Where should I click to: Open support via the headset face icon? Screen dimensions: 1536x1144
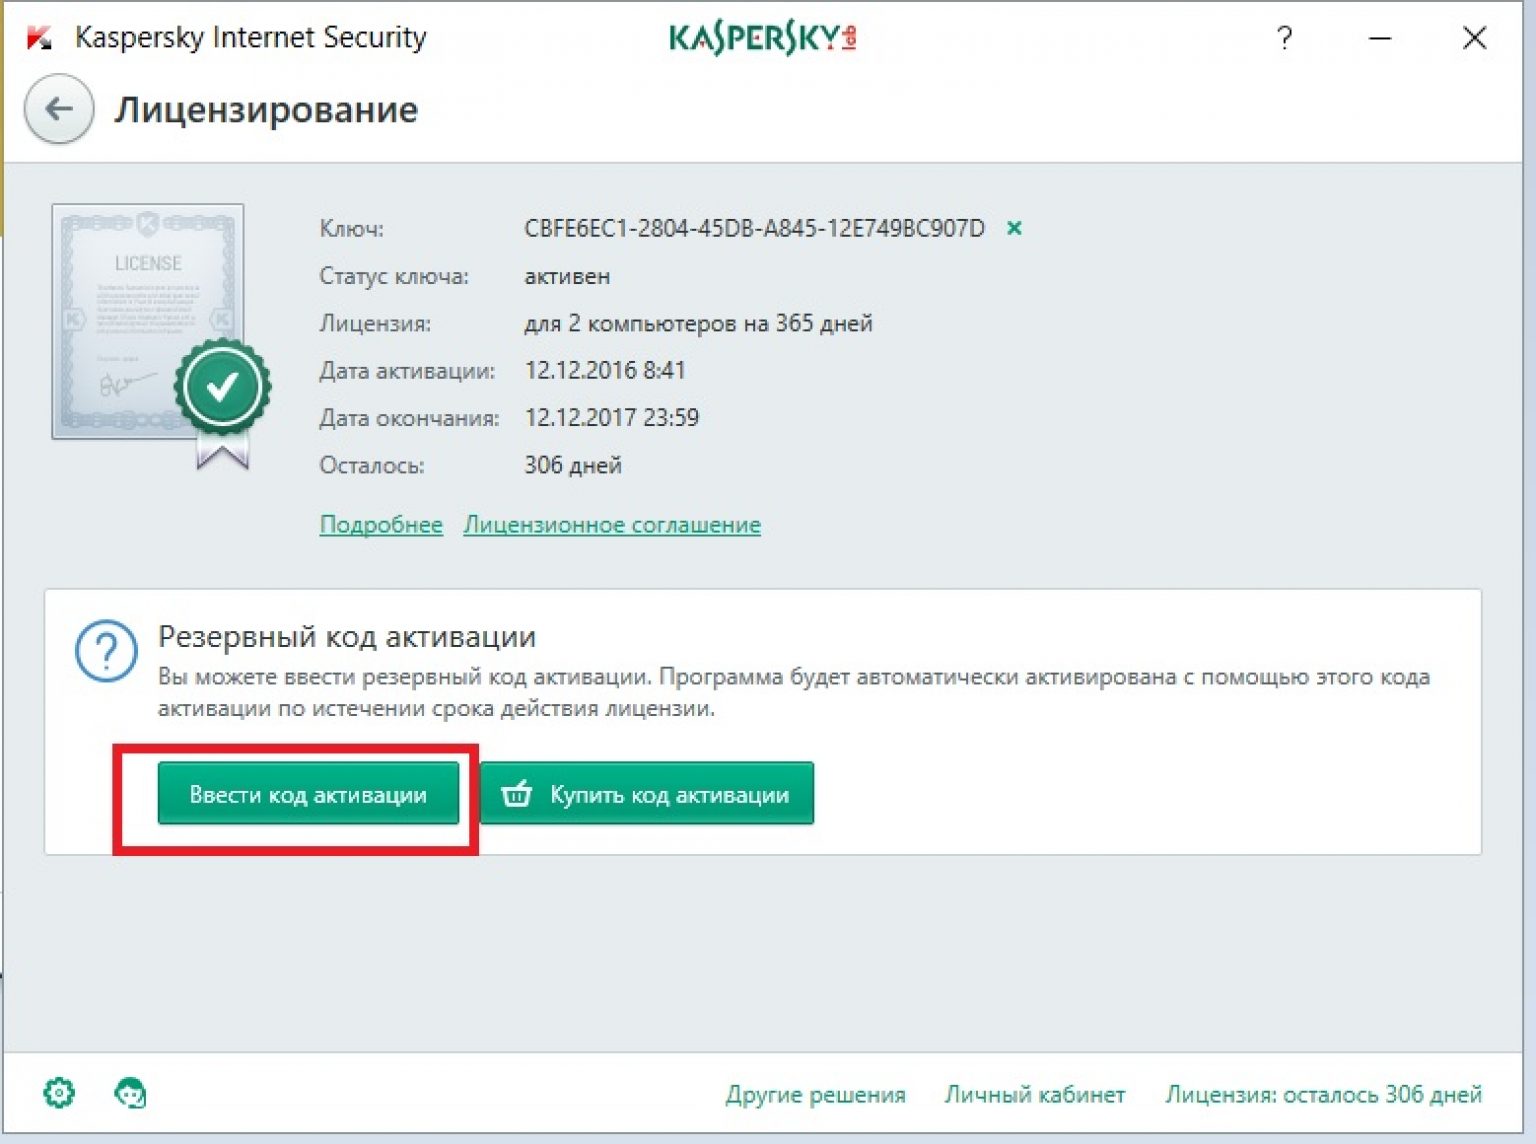(130, 1093)
